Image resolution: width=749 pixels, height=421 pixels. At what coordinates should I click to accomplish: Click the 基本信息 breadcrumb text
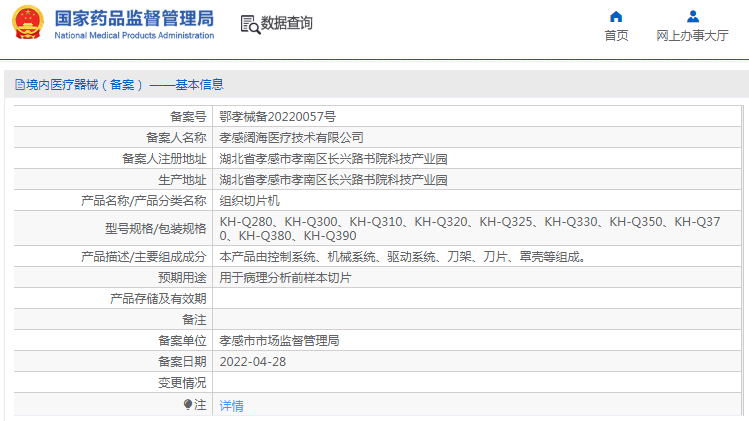pyautogui.click(x=200, y=85)
